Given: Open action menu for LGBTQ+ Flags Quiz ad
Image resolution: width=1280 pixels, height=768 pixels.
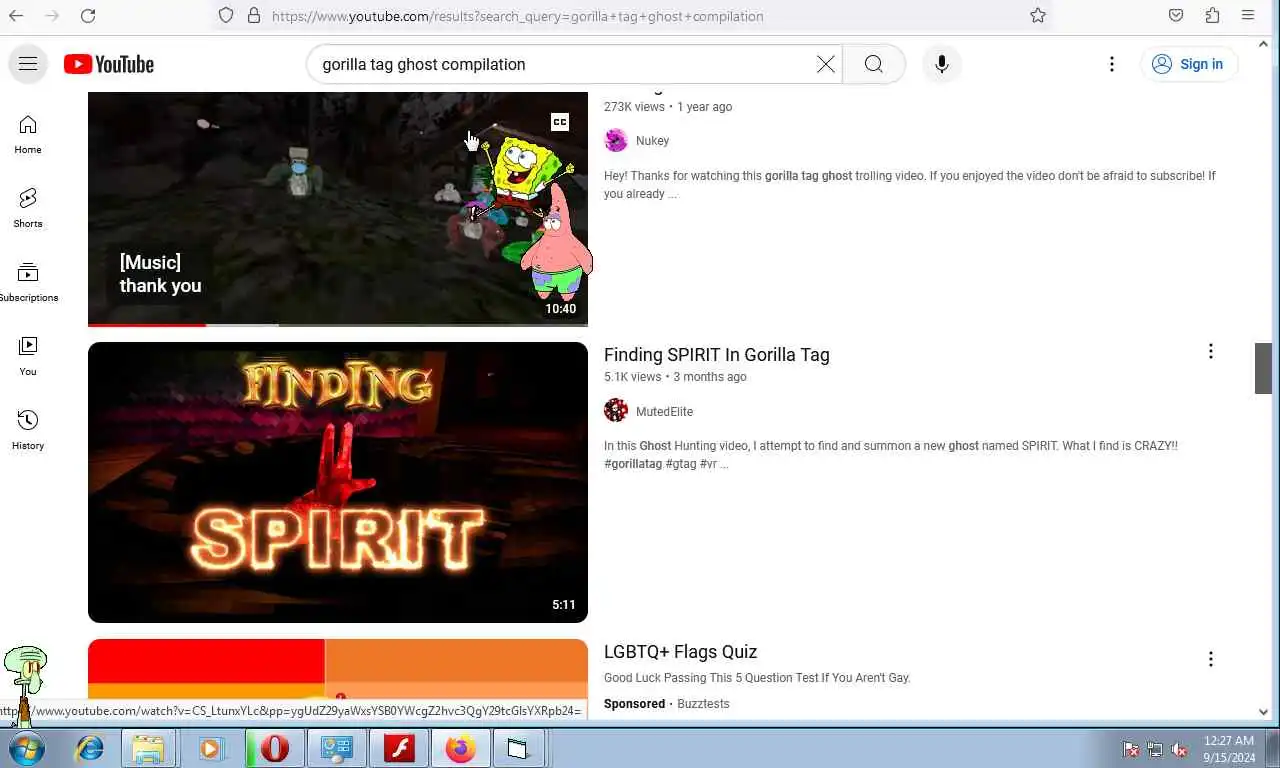Looking at the screenshot, I should (1210, 659).
